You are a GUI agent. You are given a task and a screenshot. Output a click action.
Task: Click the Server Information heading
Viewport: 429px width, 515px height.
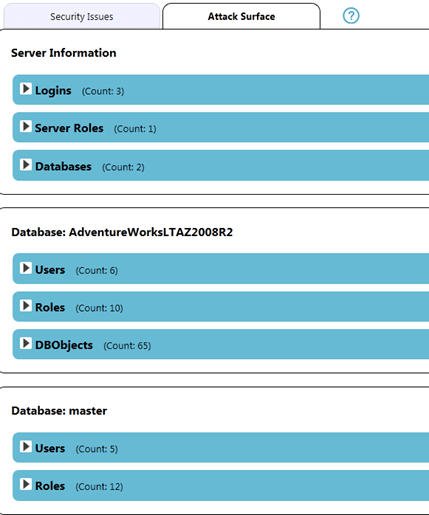[x=64, y=53]
